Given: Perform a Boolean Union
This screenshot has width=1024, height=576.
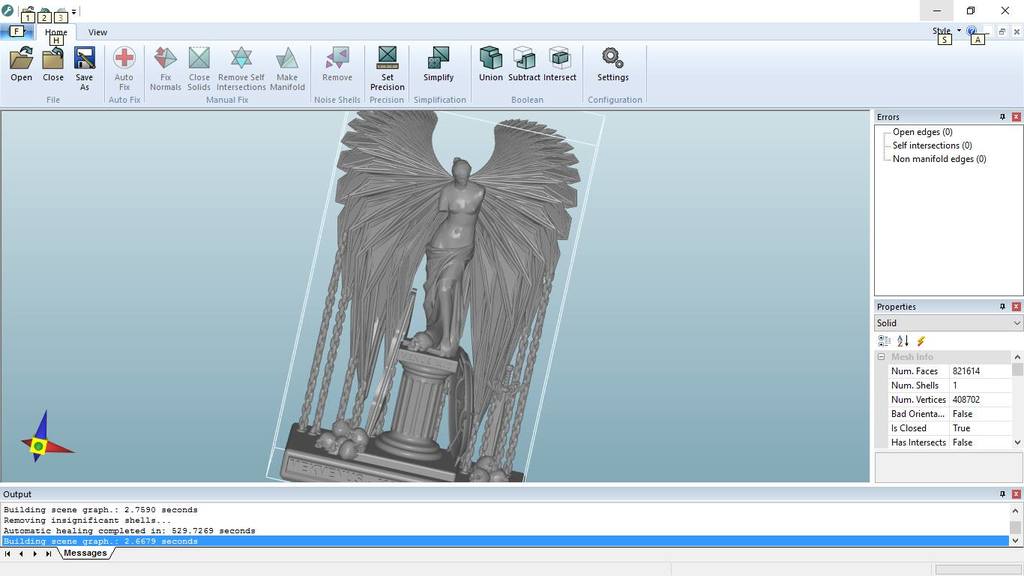Looking at the screenshot, I should [x=490, y=63].
